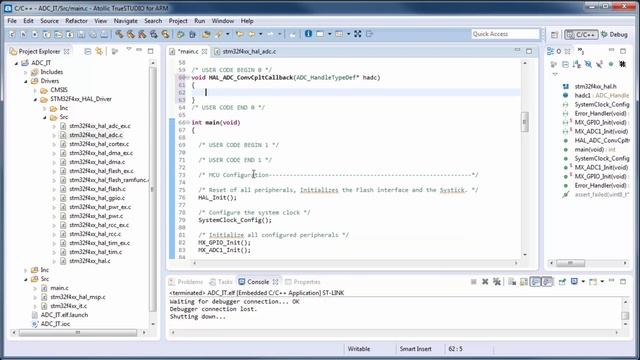This screenshot has width=640, height=360.
Task: Click the editor vertical scrollbar thumb
Action: [524, 122]
